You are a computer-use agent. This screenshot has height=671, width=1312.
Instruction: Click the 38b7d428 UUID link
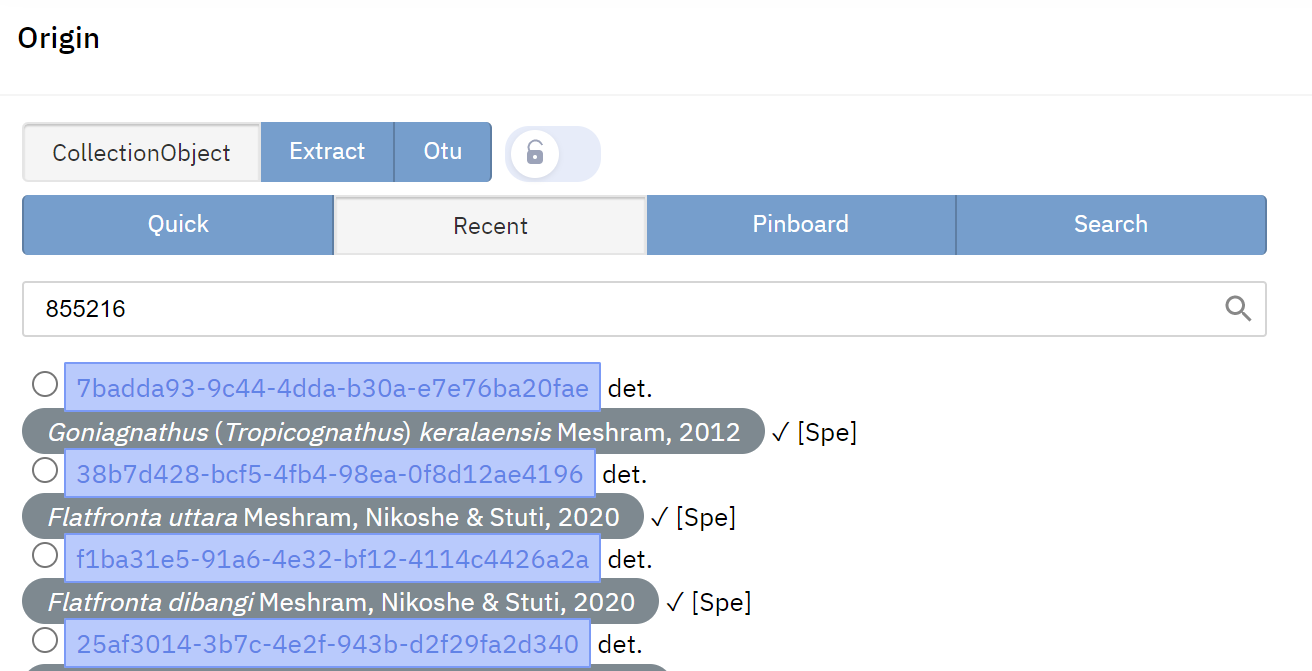(x=329, y=473)
